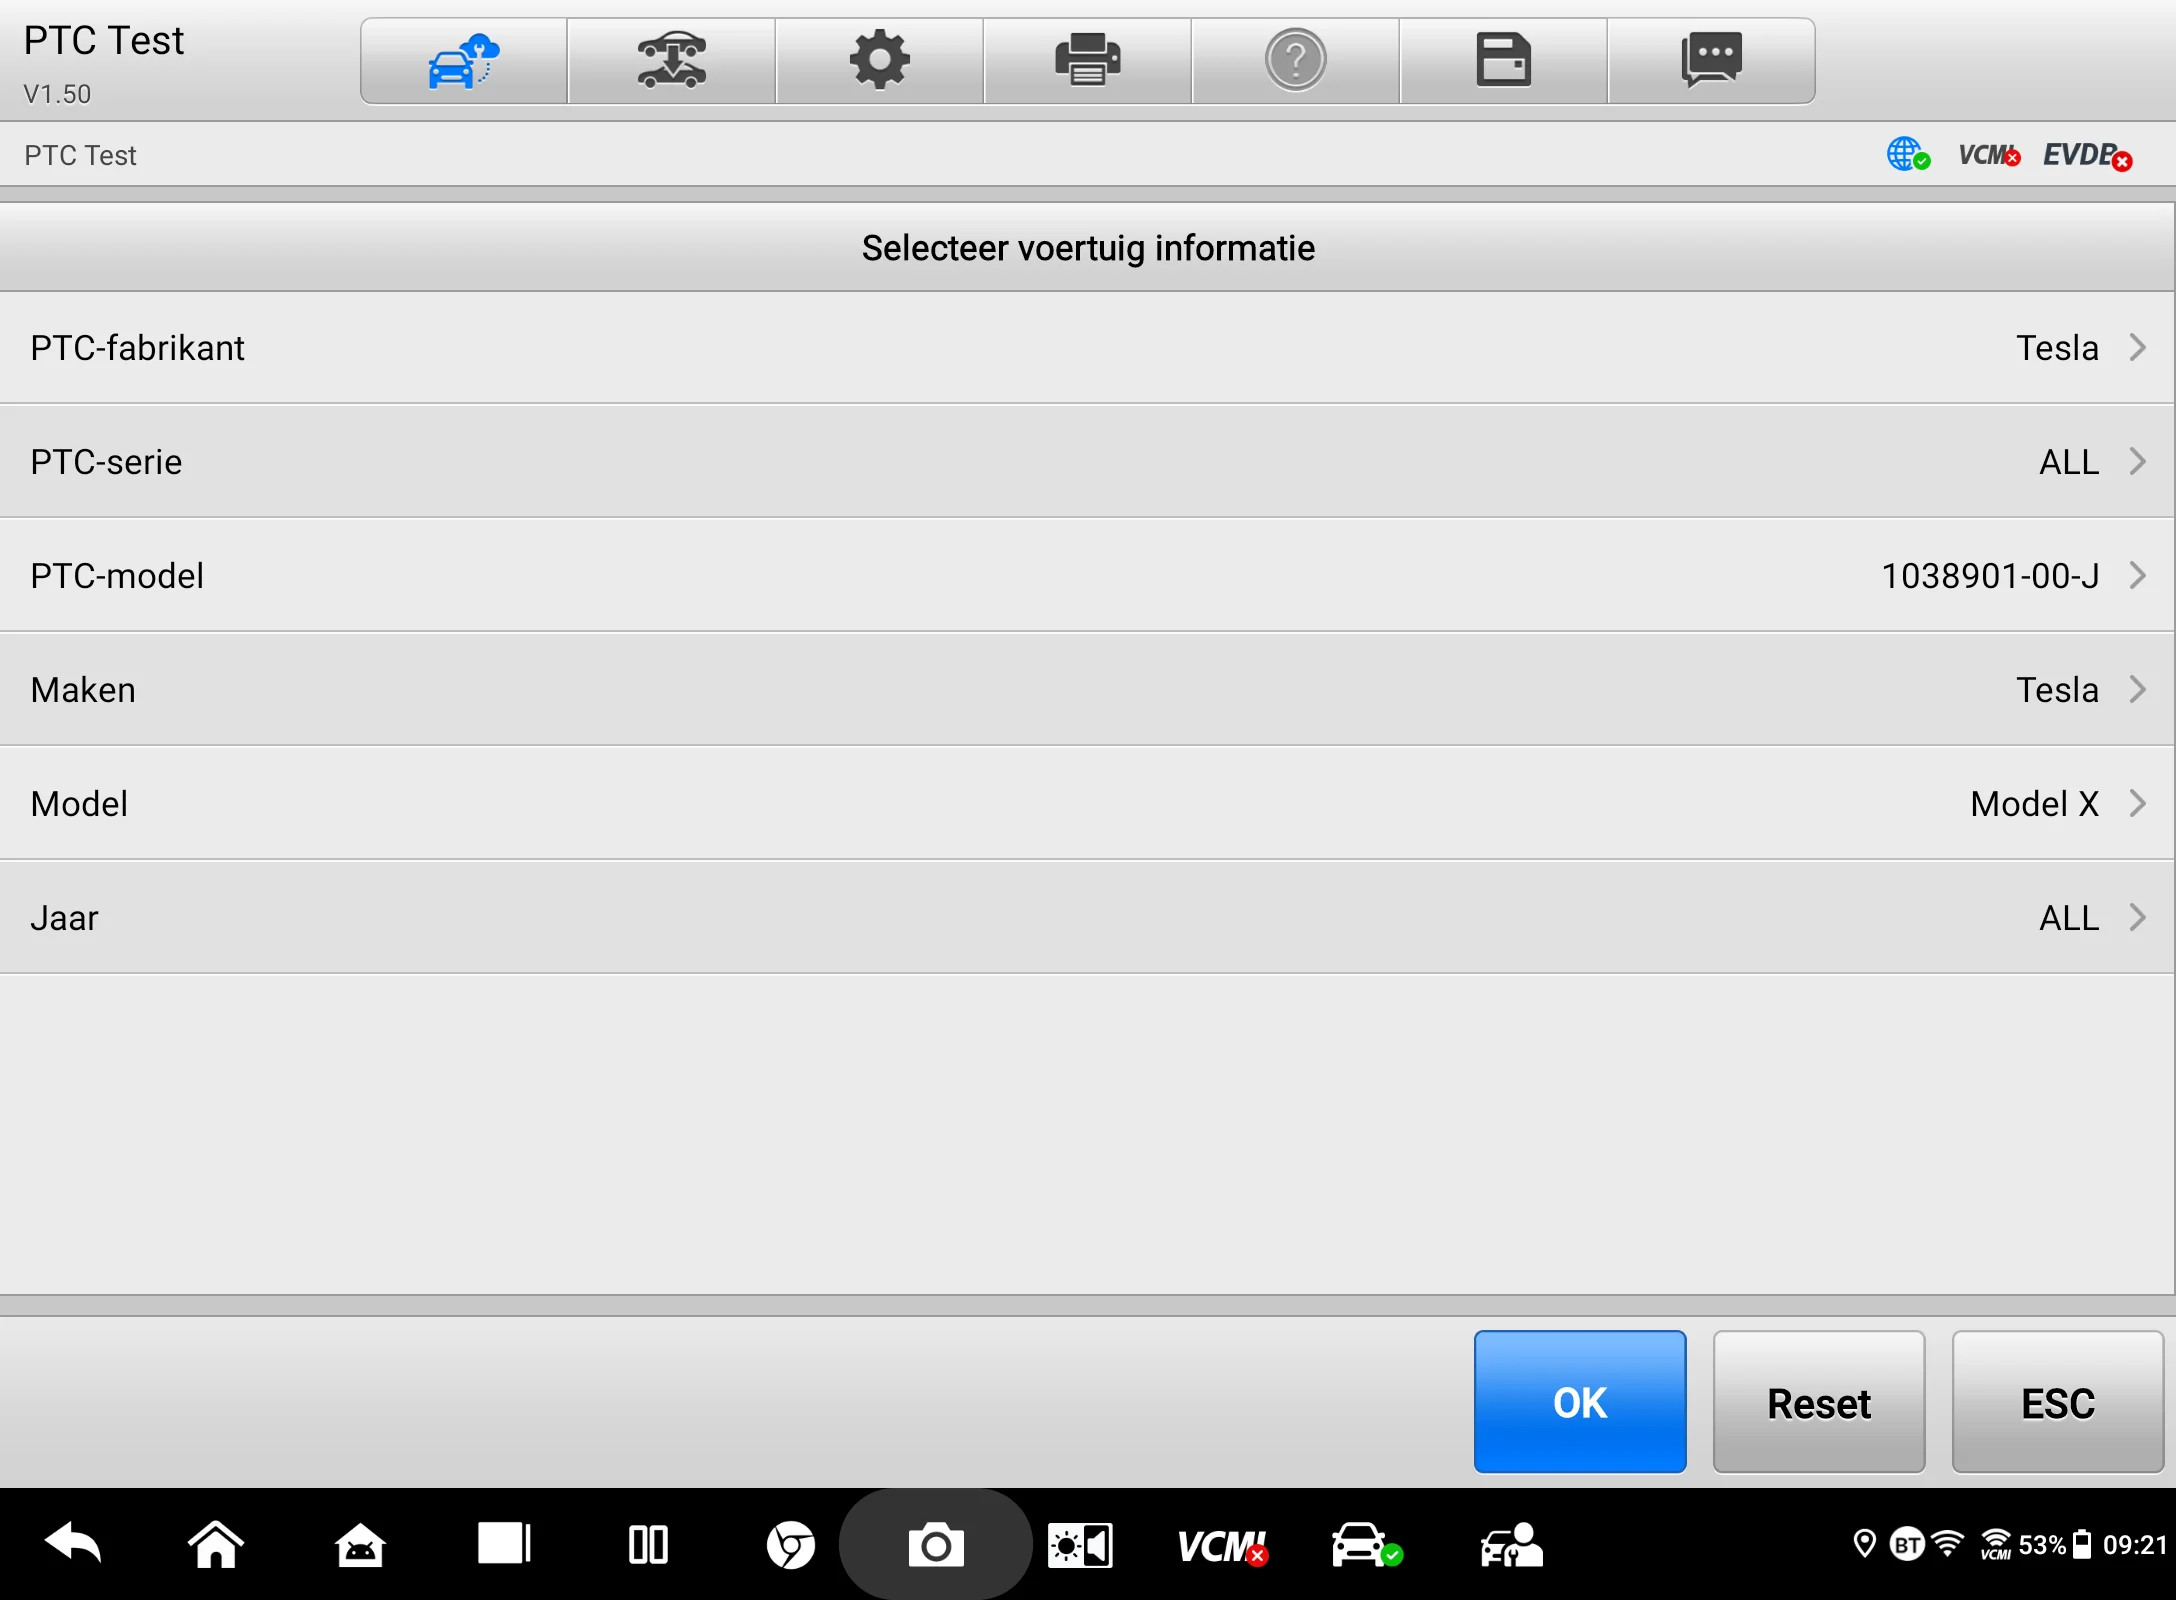Screen dimensions: 2176x1600
Task: Change the Model X value
Action: coord(2035,804)
